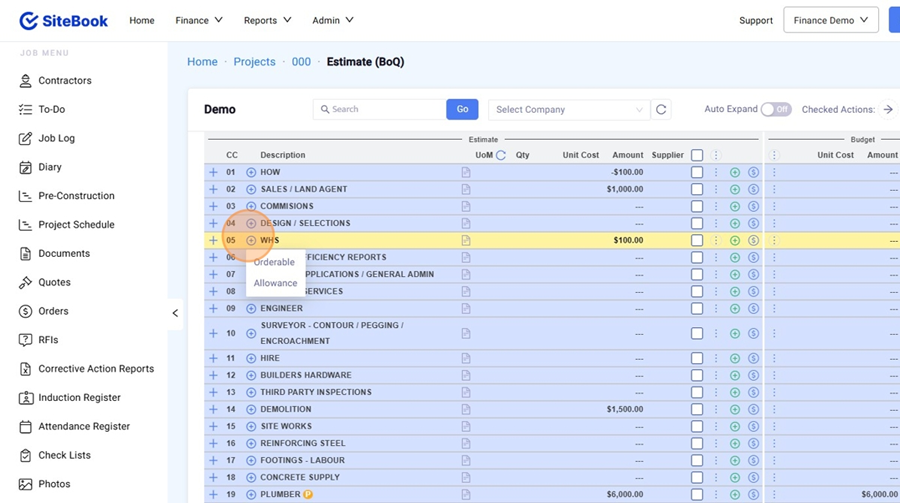Open Pre-Construction in the job menu
900x503 pixels.
[x=76, y=196]
